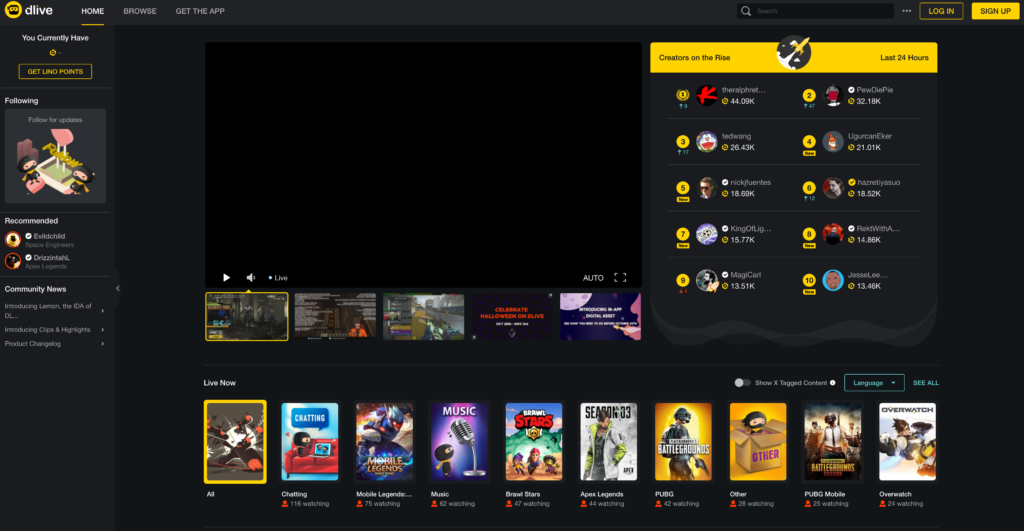Image resolution: width=1024 pixels, height=531 pixels.
Task: Select the third stream thumbnail
Action: click(x=423, y=316)
